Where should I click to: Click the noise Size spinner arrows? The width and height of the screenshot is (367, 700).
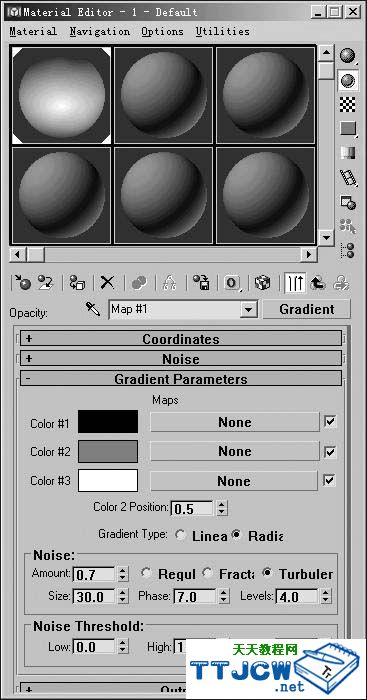[x=123, y=596]
